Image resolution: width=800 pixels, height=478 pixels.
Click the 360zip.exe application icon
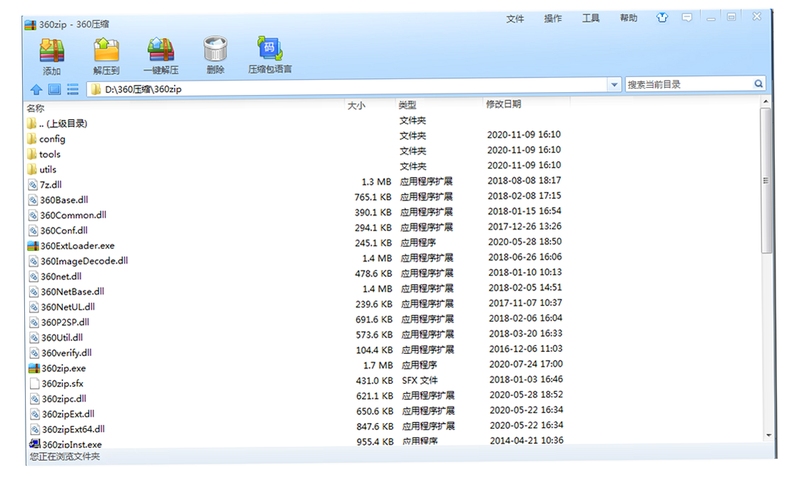tap(34, 368)
